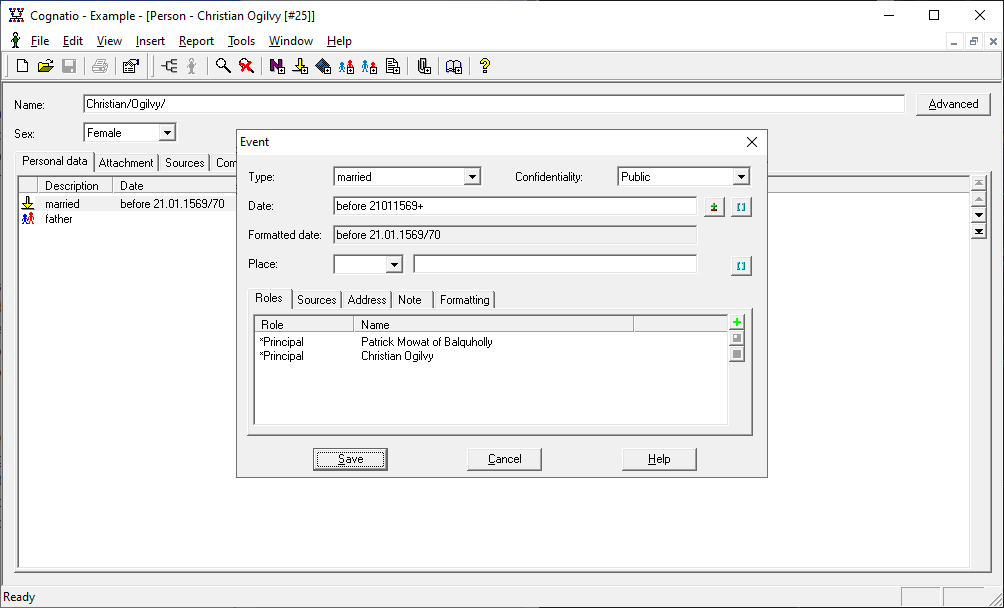Screen dimensions: 1004x608
Task: Open the event Type dropdown
Action: point(472,177)
